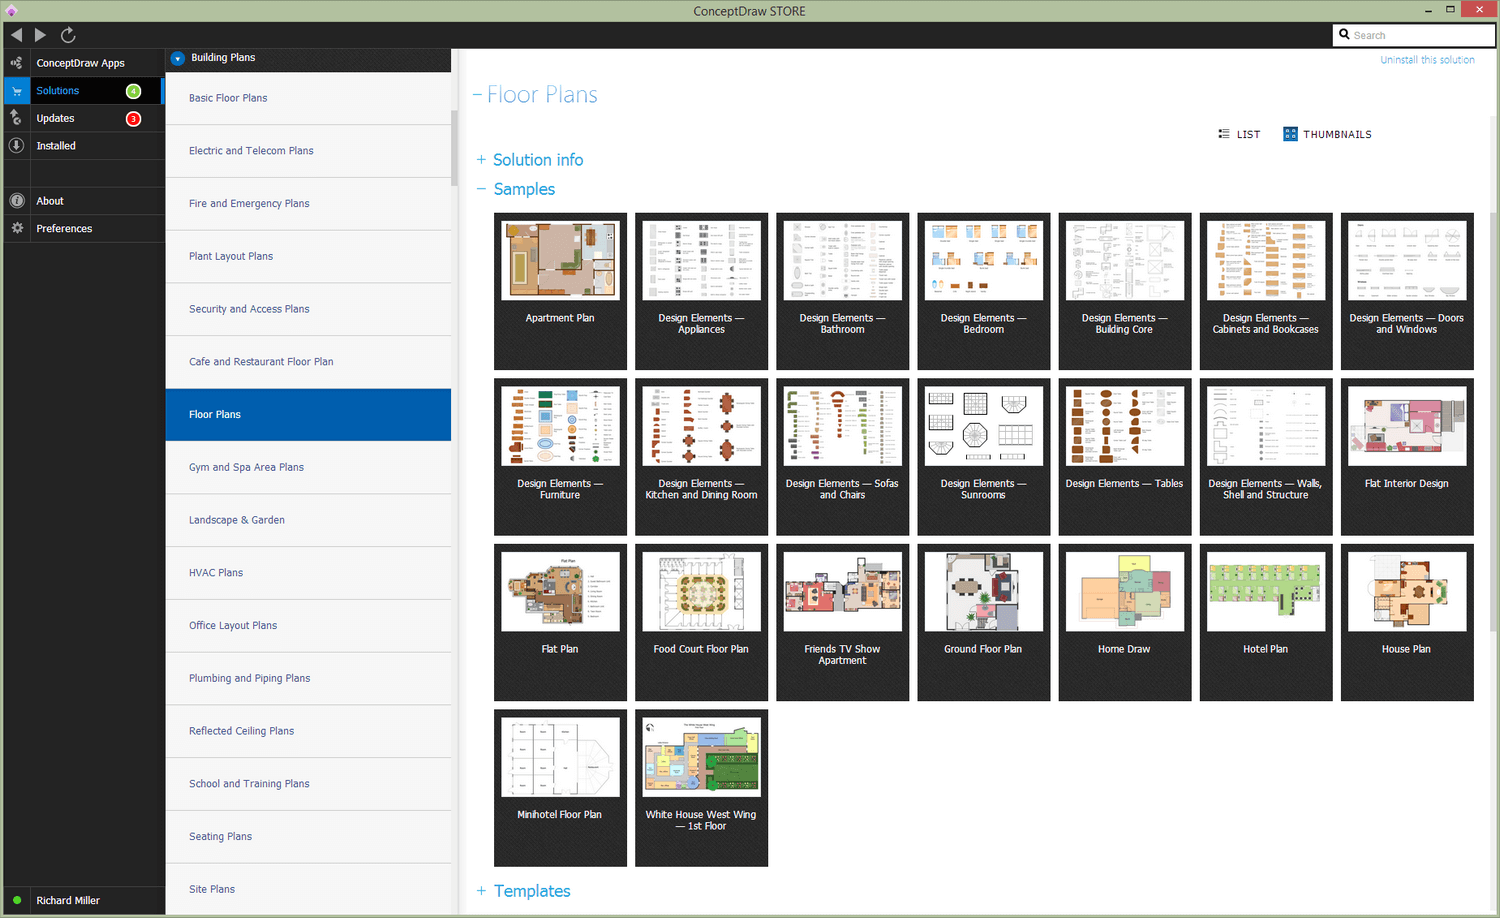Click the Solutions shopping cart icon

[x=16, y=91]
